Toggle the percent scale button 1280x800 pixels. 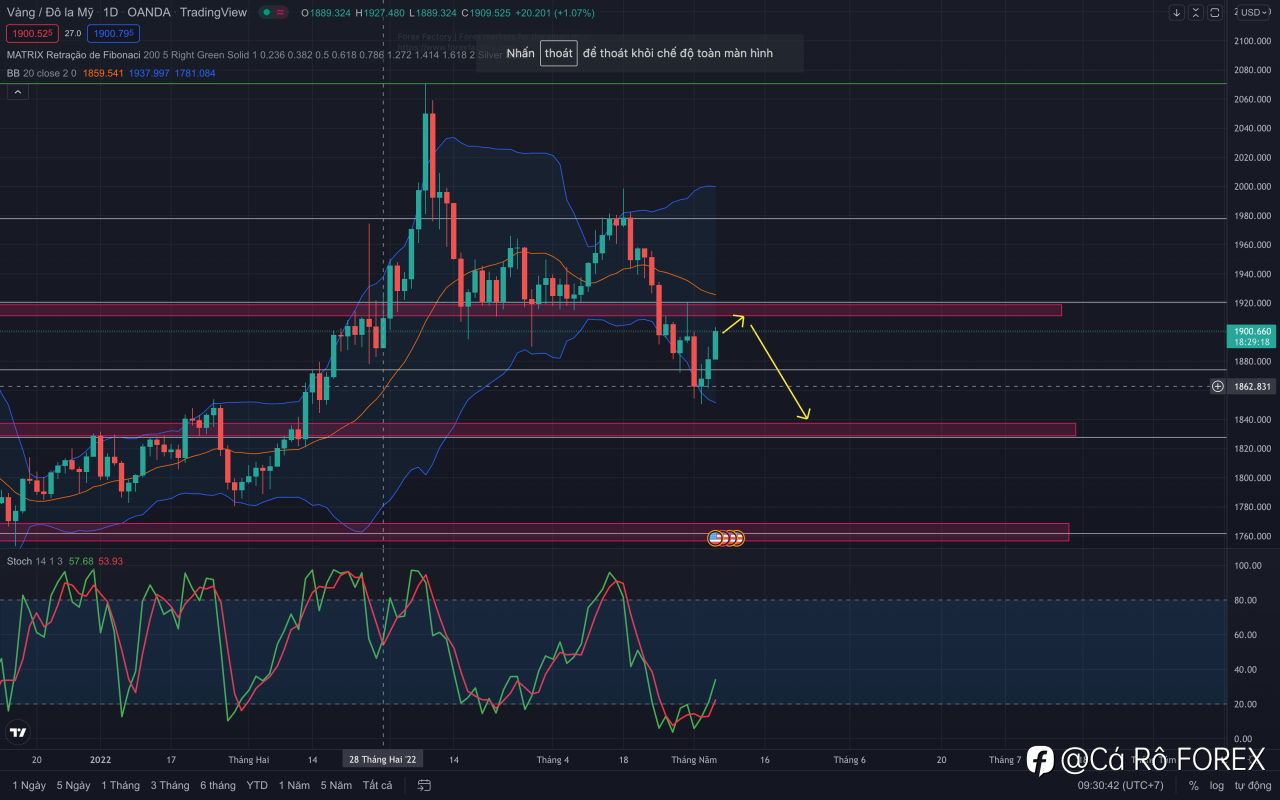tap(1193, 786)
